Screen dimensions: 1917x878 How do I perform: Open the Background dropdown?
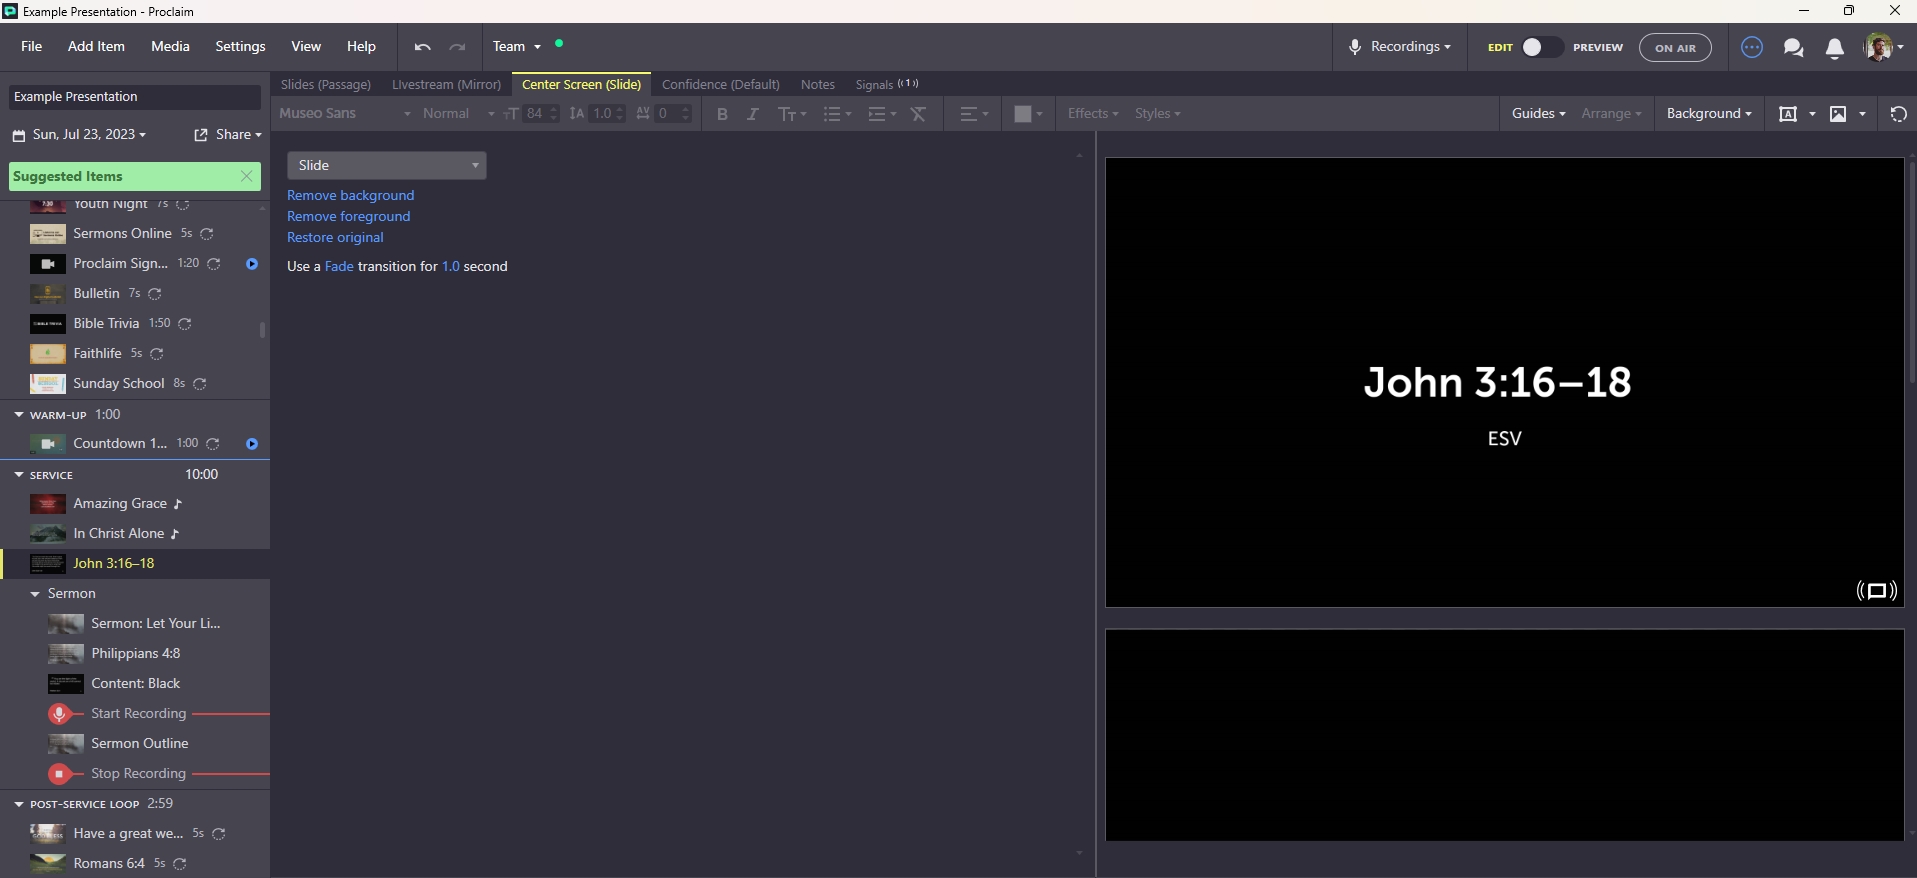[x=1708, y=114]
